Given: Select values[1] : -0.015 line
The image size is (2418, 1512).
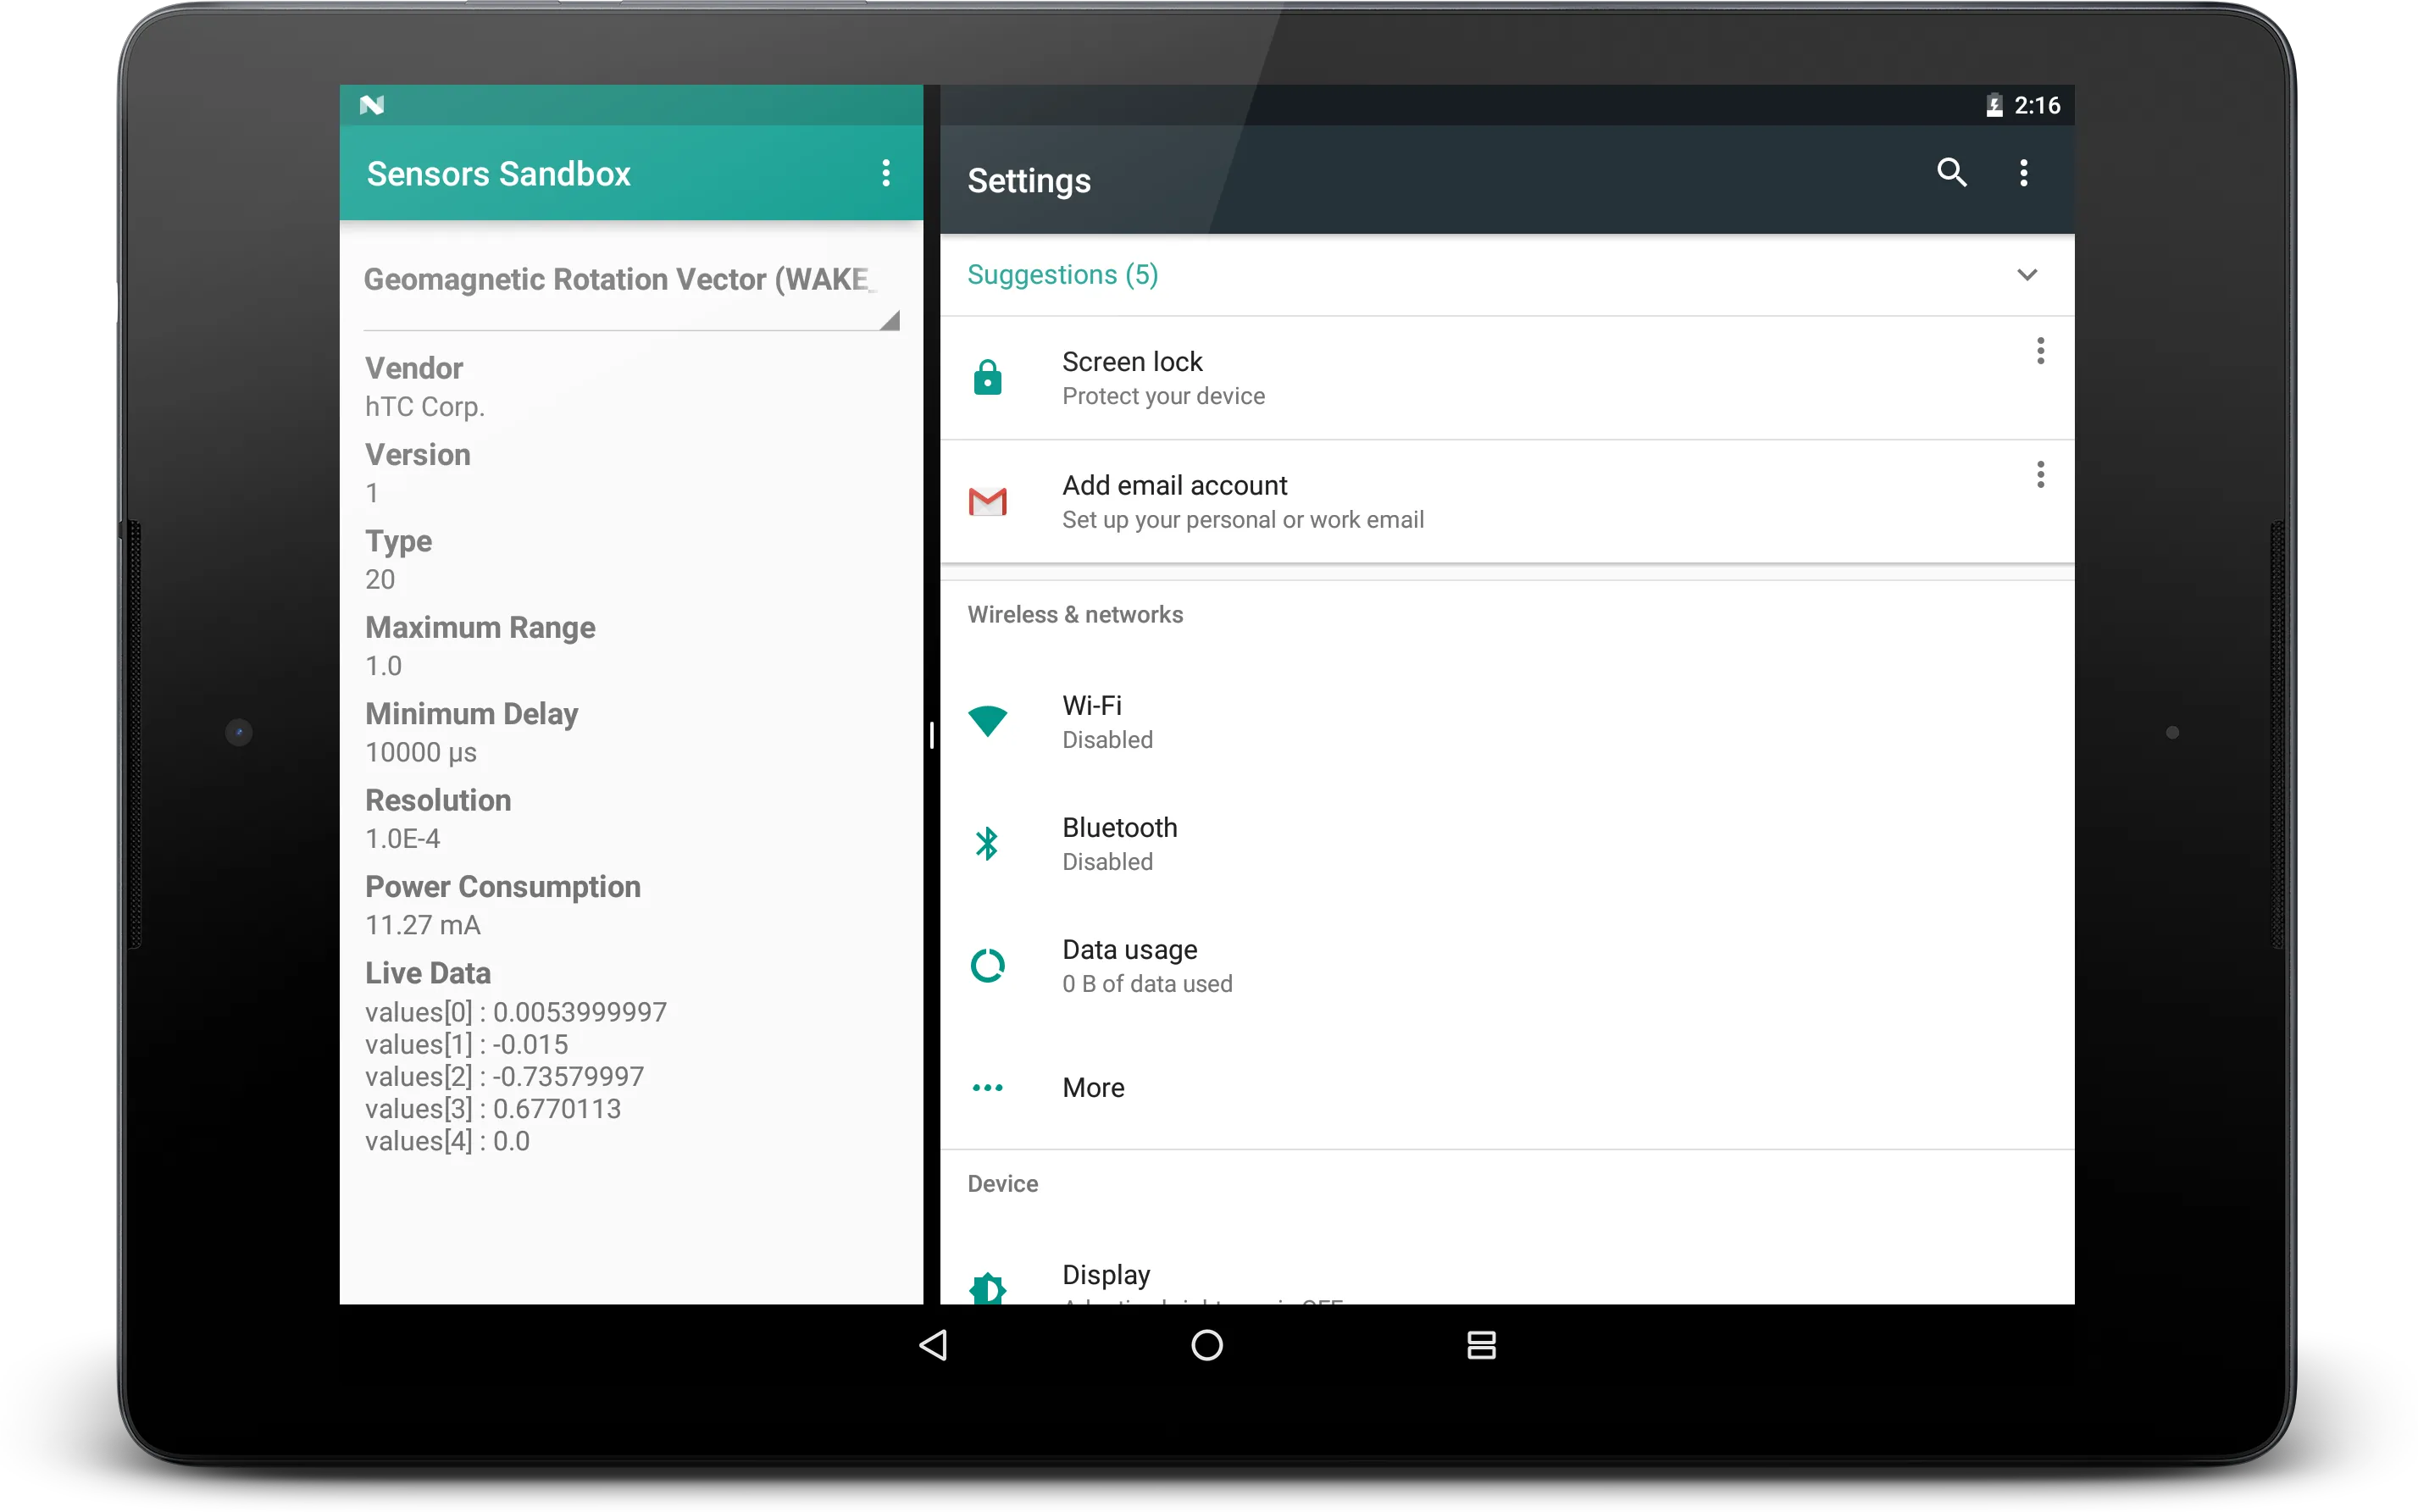Looking at the screenshot, I should 466,1045.
